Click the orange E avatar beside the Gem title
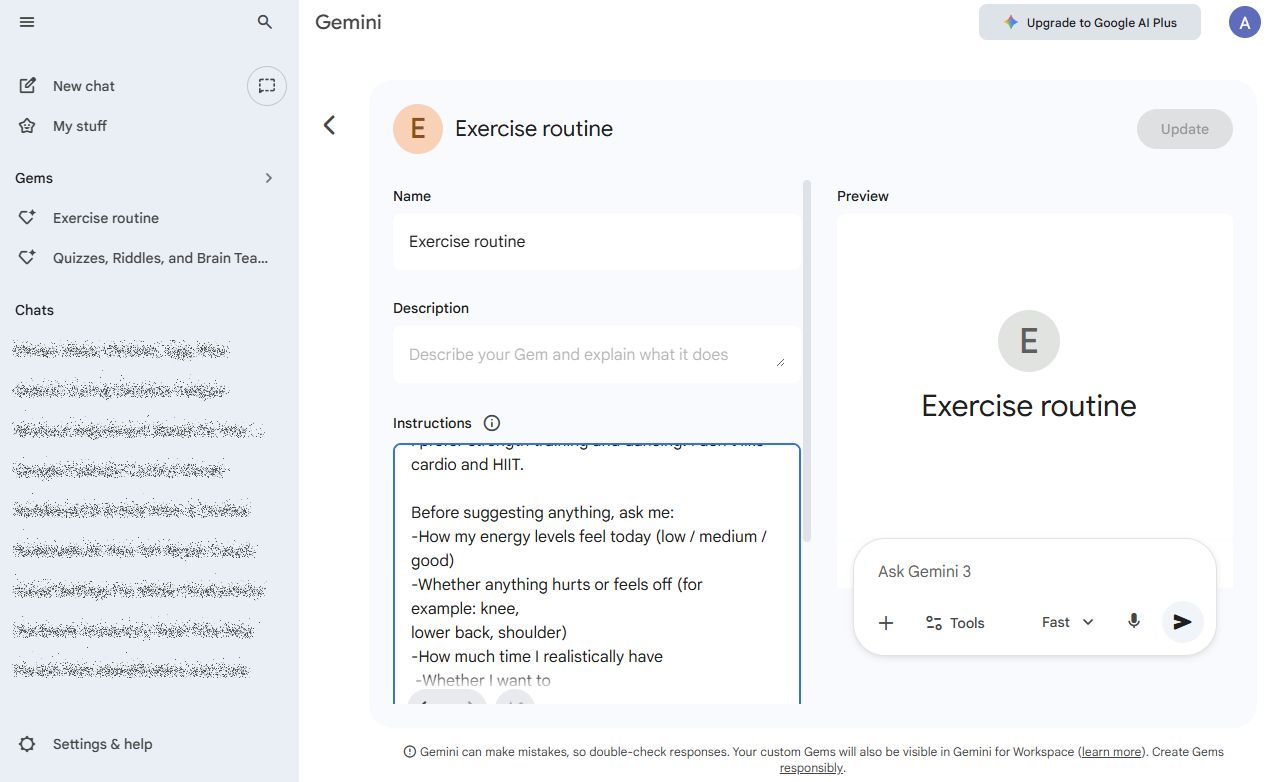The height and width of the screenshot is (782, 1273). click(418, 129)
